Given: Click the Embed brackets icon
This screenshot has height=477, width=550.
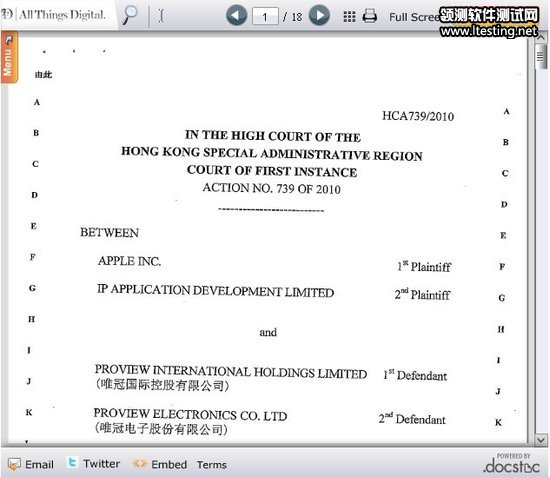Looking at the screenshot, I should click(x=139, y=464).
